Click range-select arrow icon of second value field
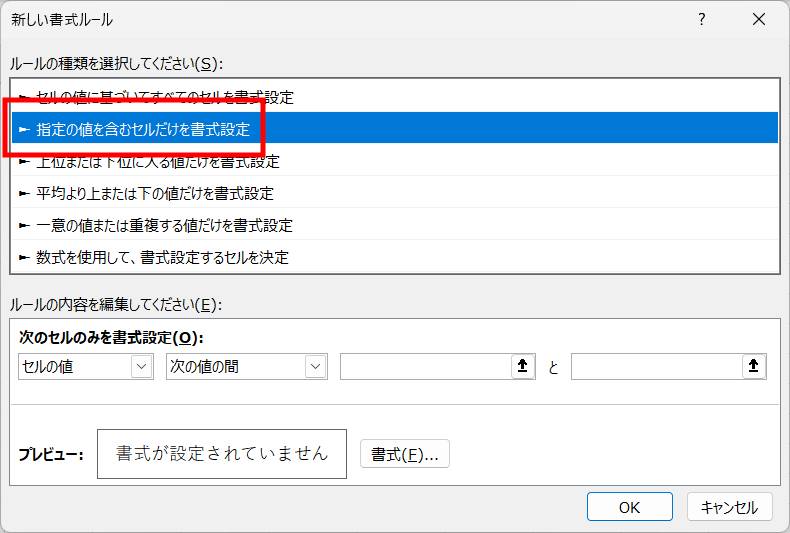The height and width of the screenshot is (533, 790). (x=754, y=366)
